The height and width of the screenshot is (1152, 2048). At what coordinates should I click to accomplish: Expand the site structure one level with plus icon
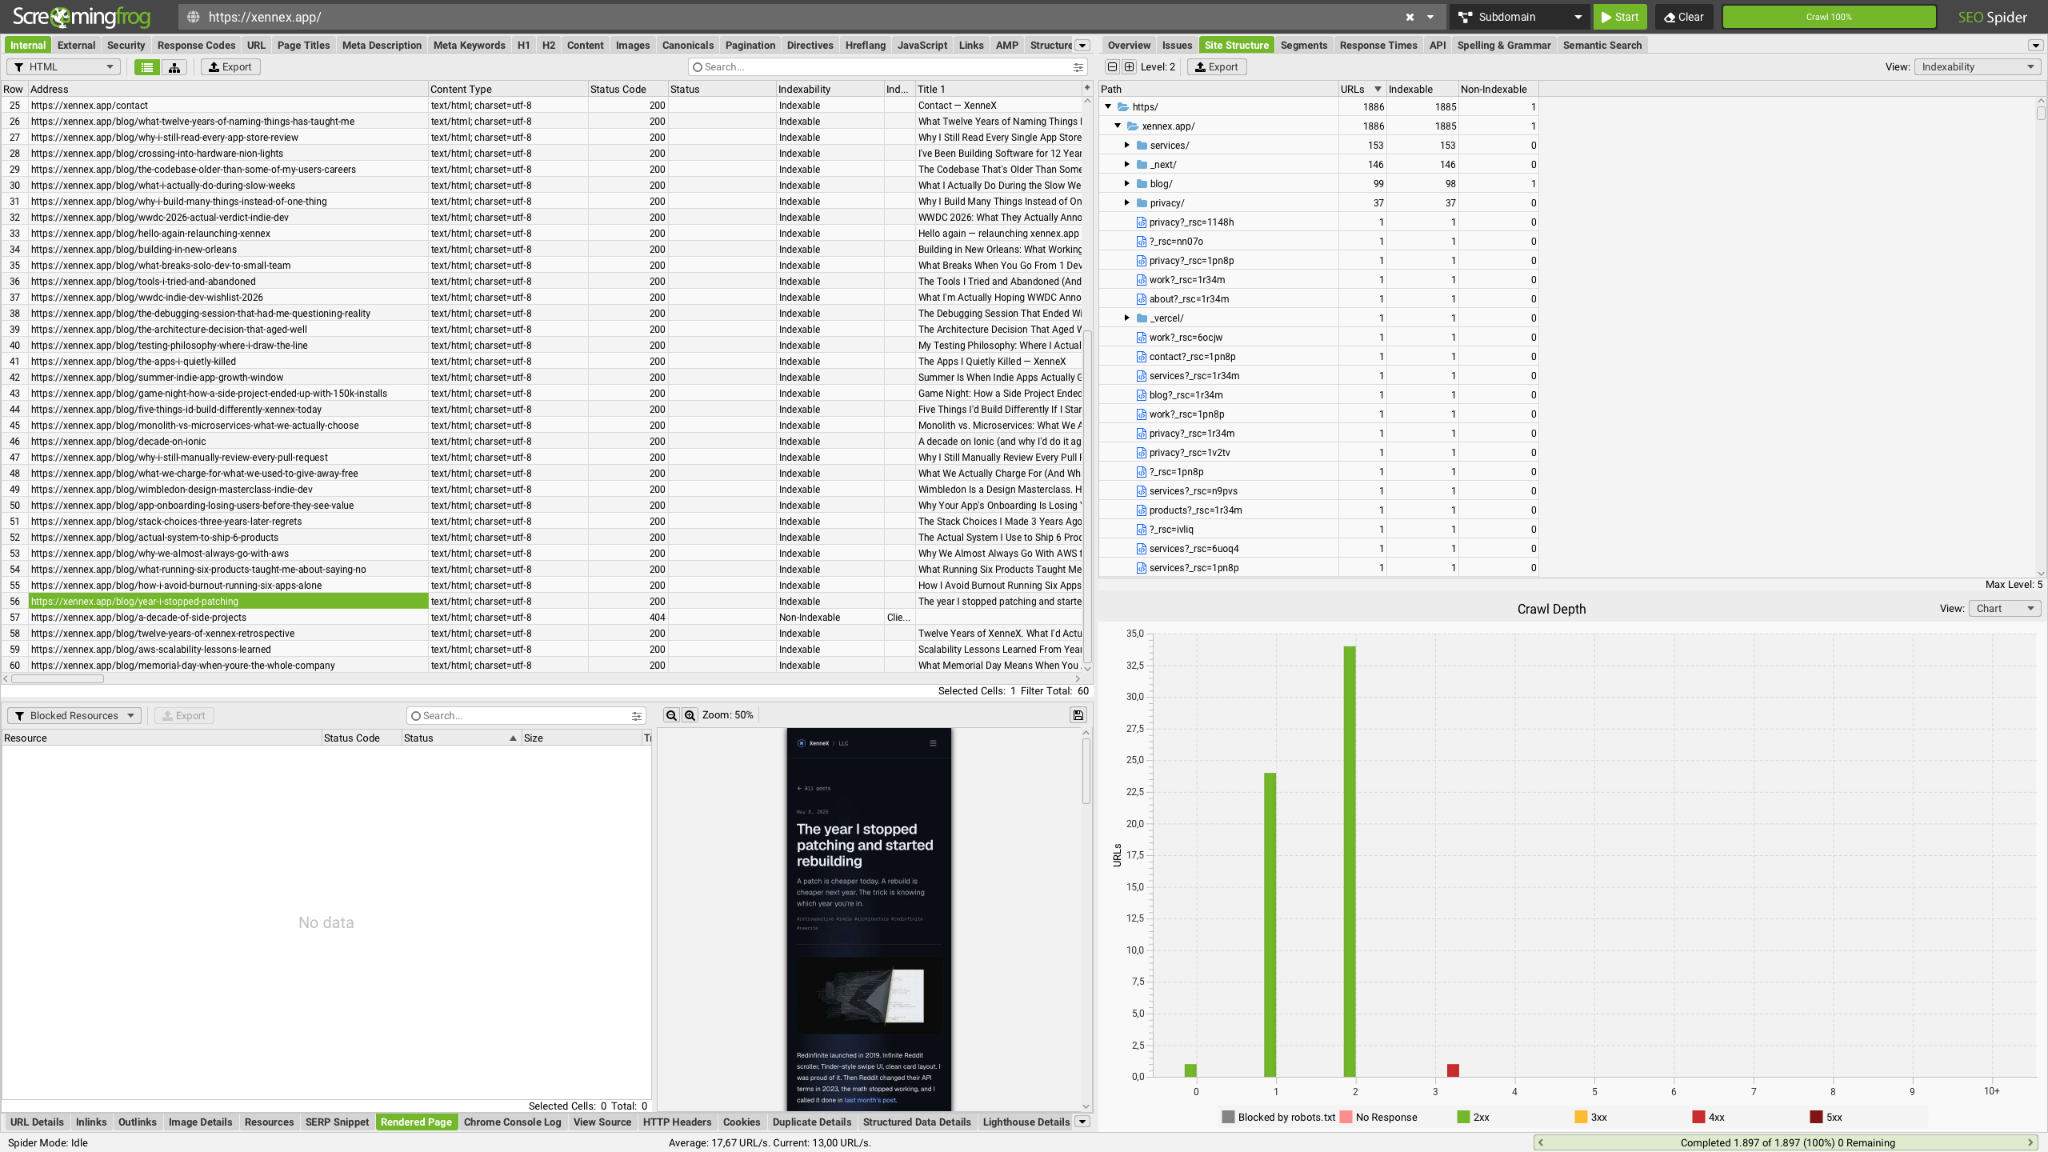click(1129, 67)
